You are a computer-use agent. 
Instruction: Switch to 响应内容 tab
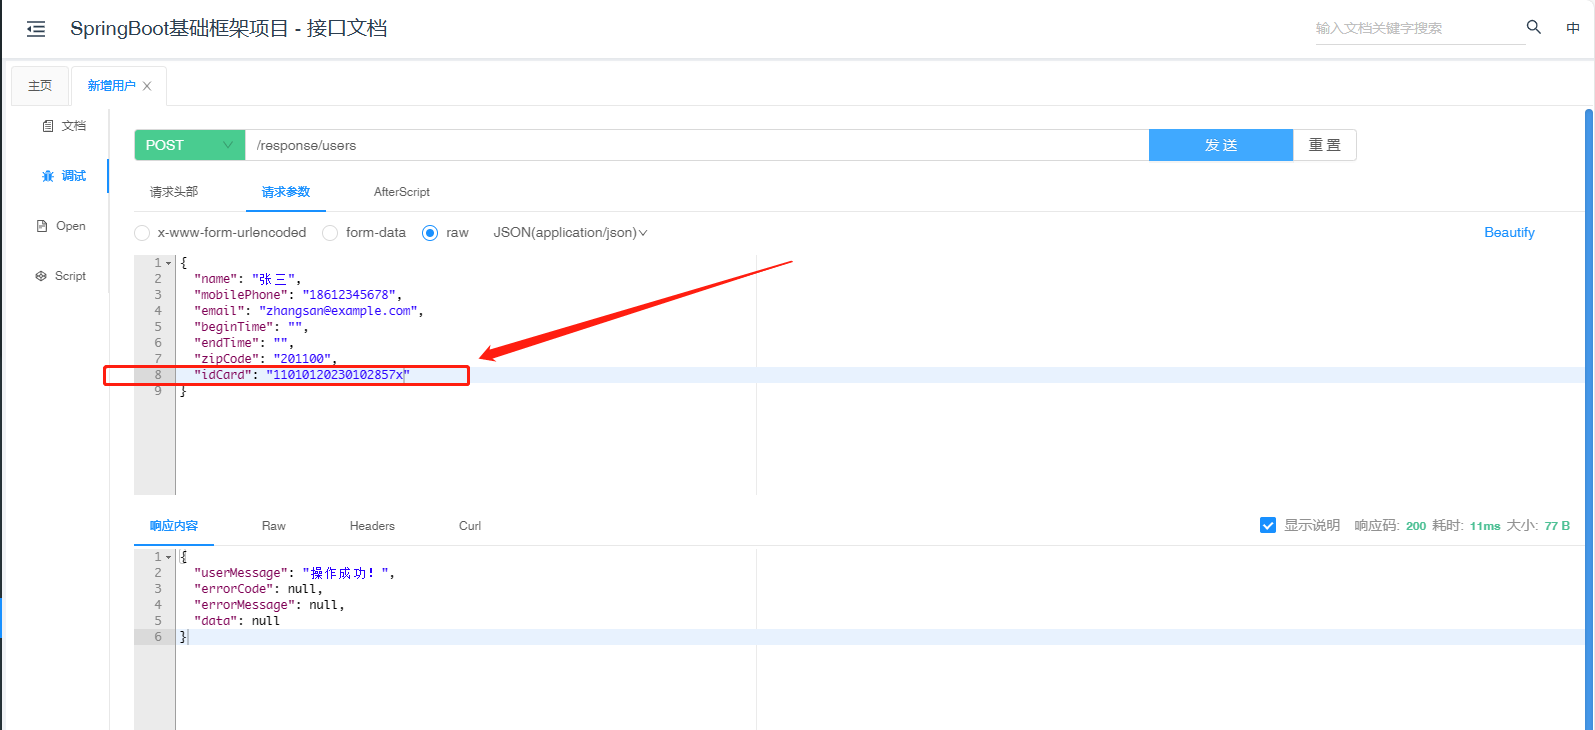tap(174, 526)
